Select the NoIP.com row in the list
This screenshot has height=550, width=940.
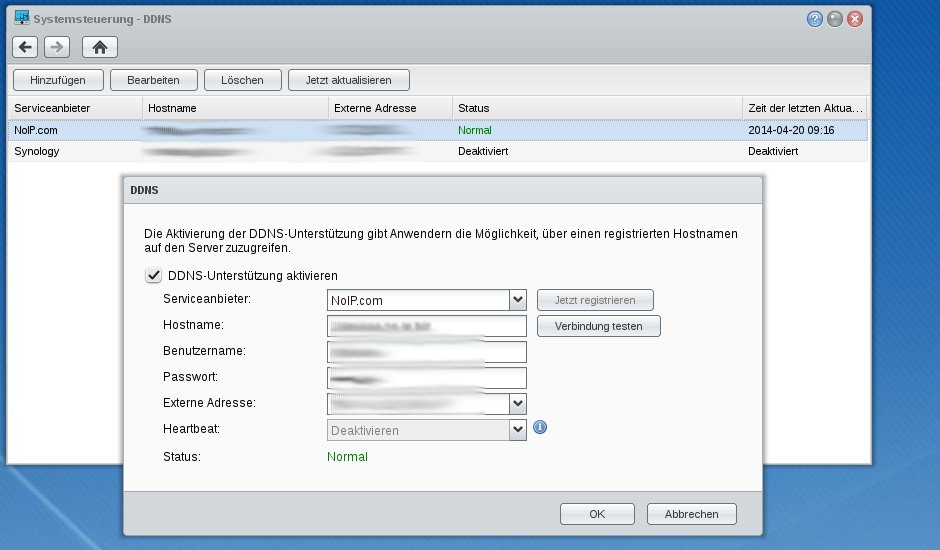438,130
